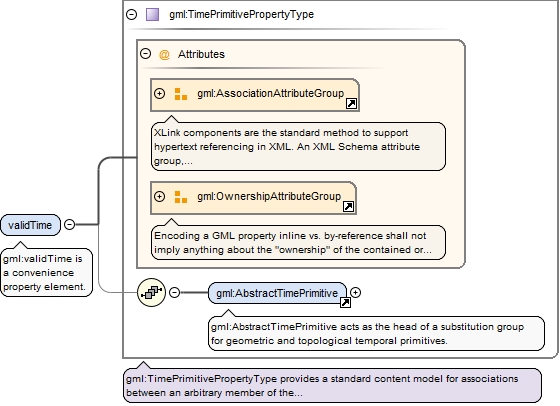The width and height of the screenshot is (560, 406).
Task: Collapse the sequence compositor branch
Action: [x=174, y=292]
